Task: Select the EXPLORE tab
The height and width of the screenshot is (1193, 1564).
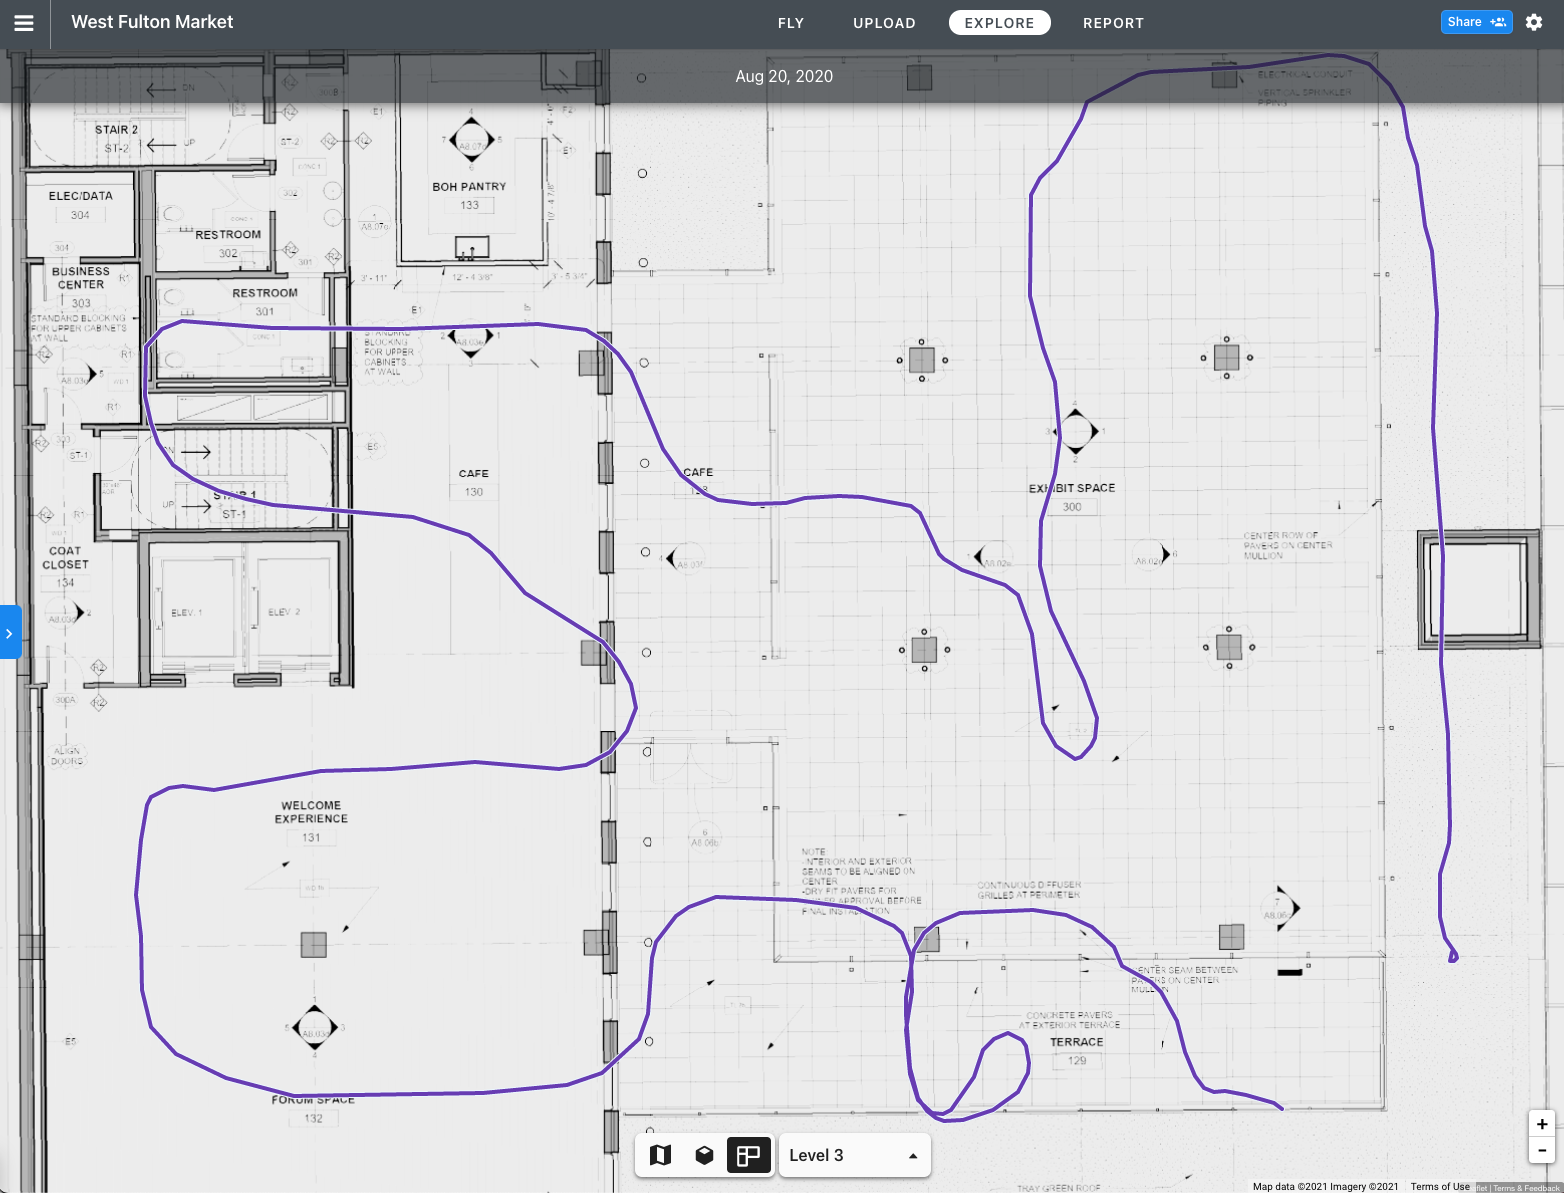Action: pos(999,23)
